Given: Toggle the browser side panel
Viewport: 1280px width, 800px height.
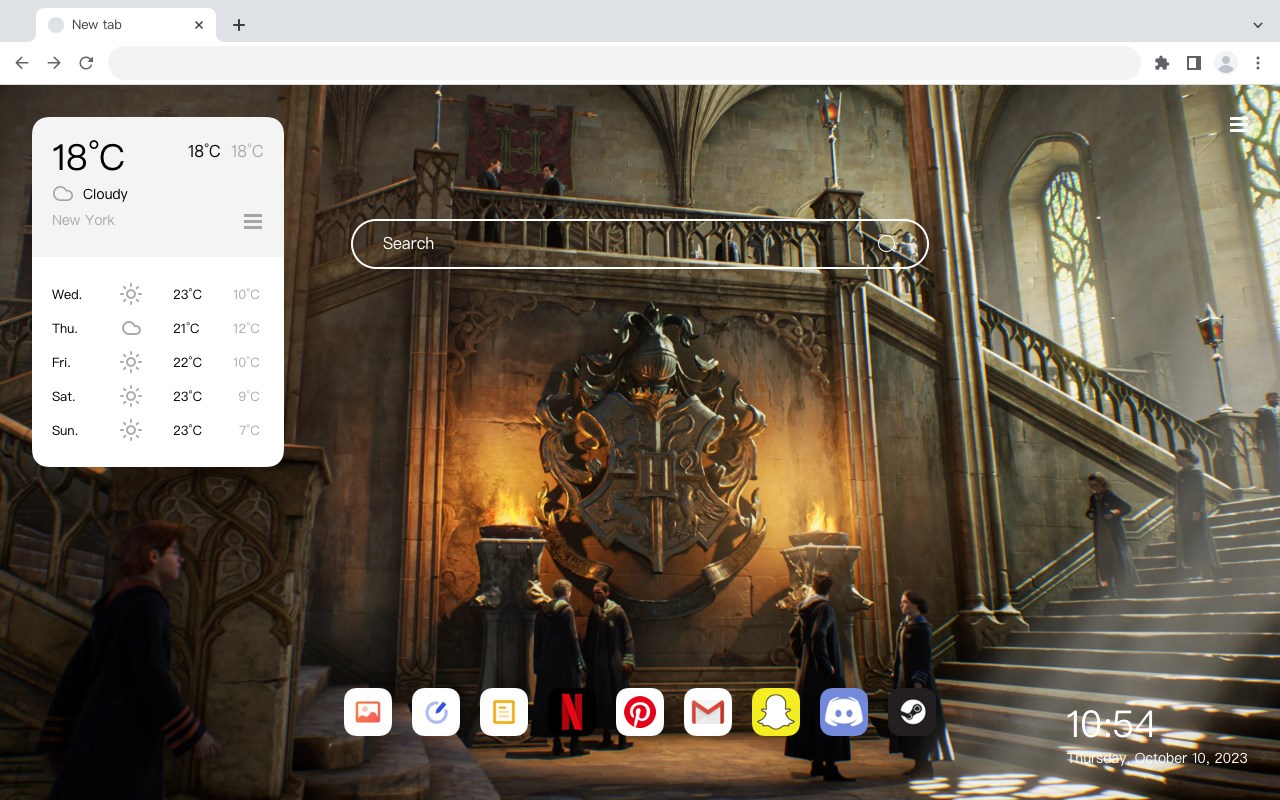Looking at the screenshot, I should pyautogui.click(x=1194, y=63).
